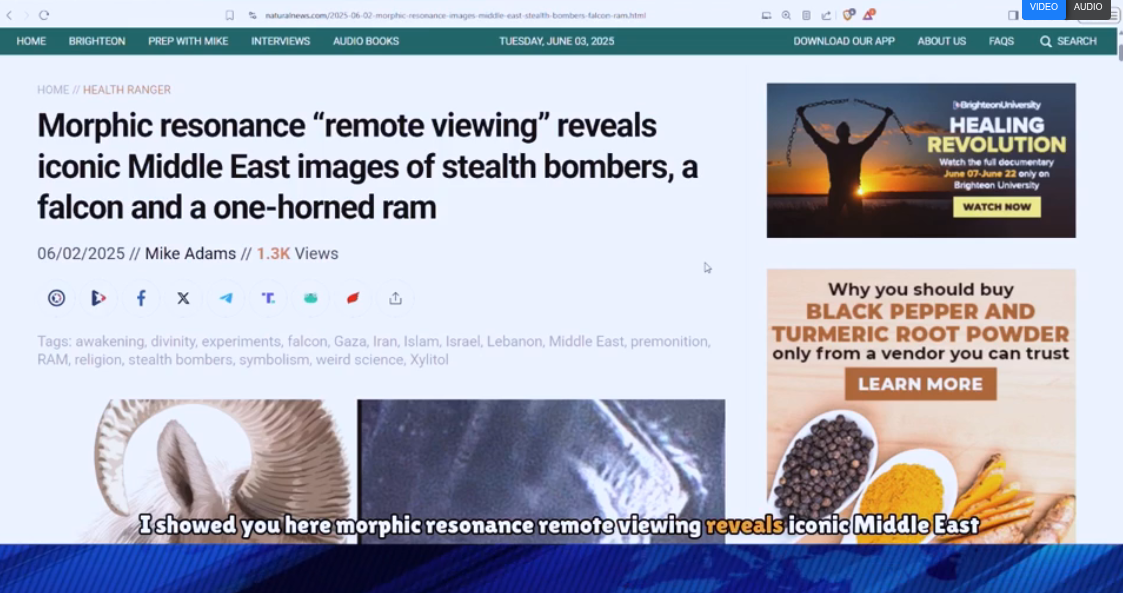
Task: Open the HEALTH RANGER breadcrumb link
Action: (x=127, y=90)
